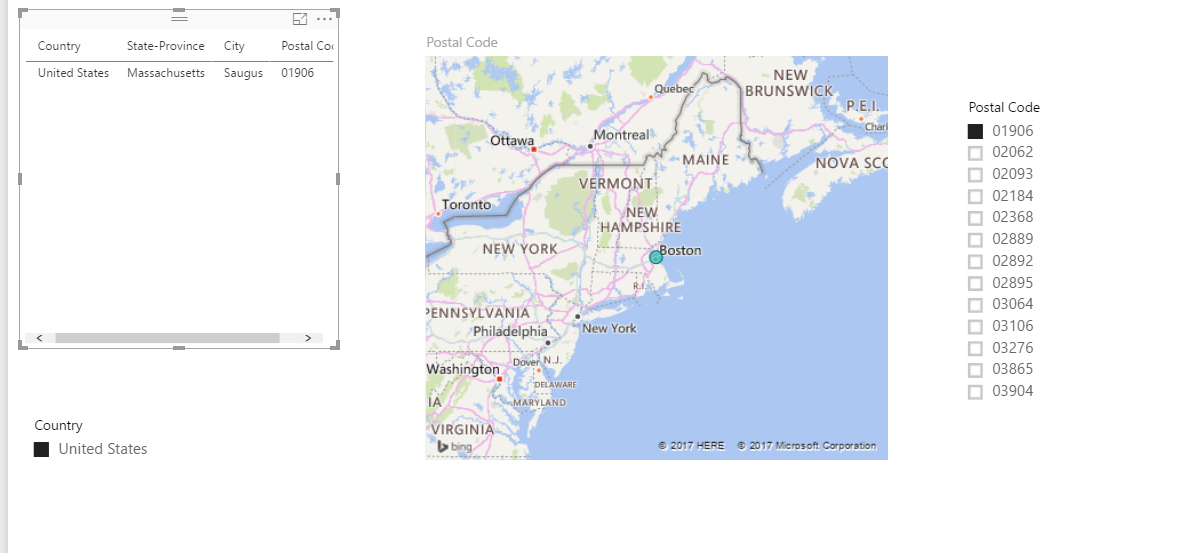
Task: Sort table by State-Province column header
Action: click(x=166, y=46)
